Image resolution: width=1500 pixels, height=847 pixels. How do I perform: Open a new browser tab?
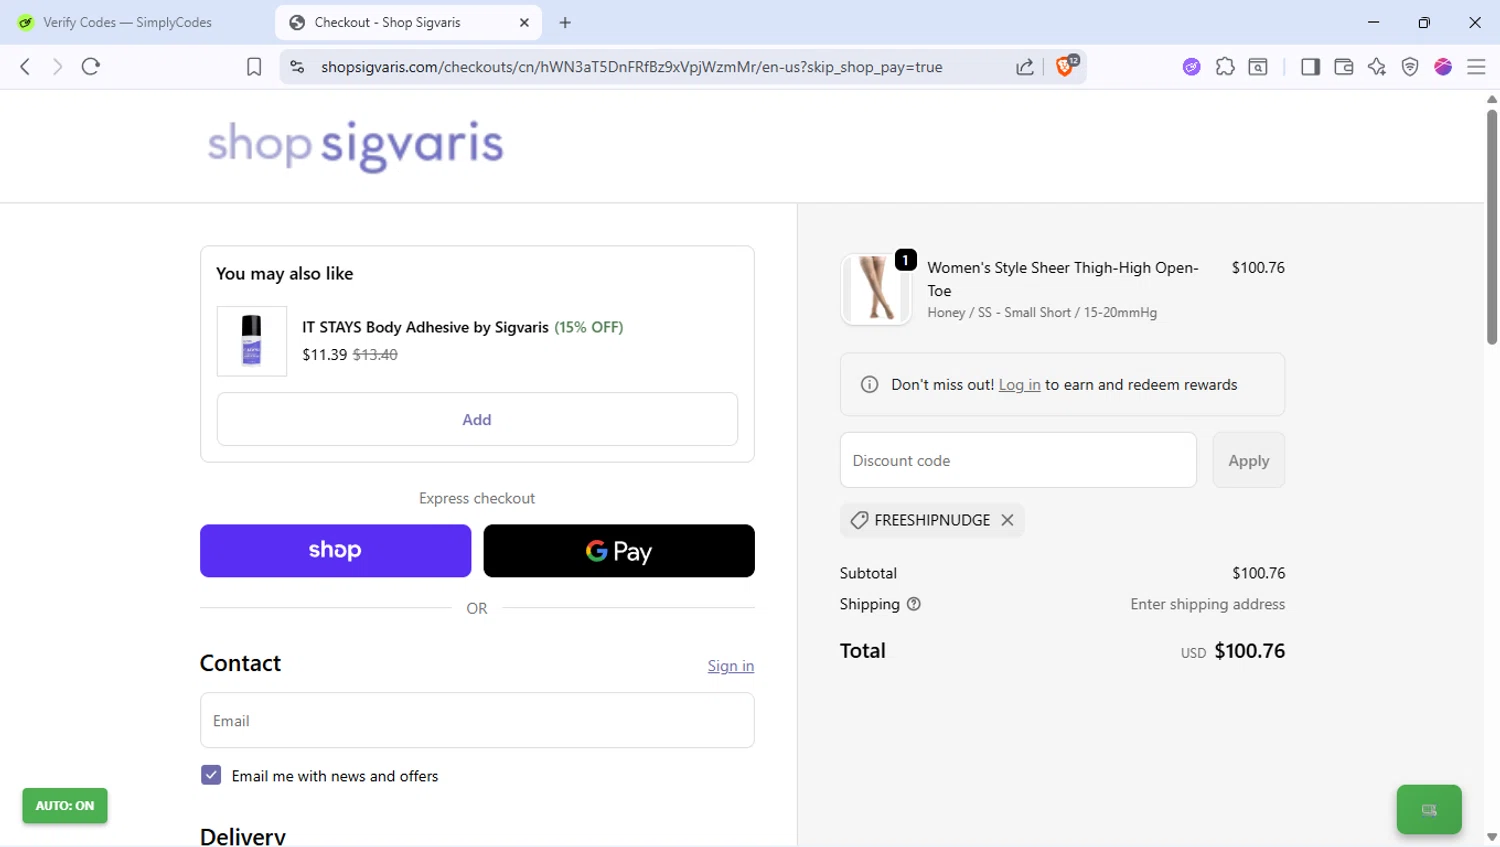click(565, 22)
